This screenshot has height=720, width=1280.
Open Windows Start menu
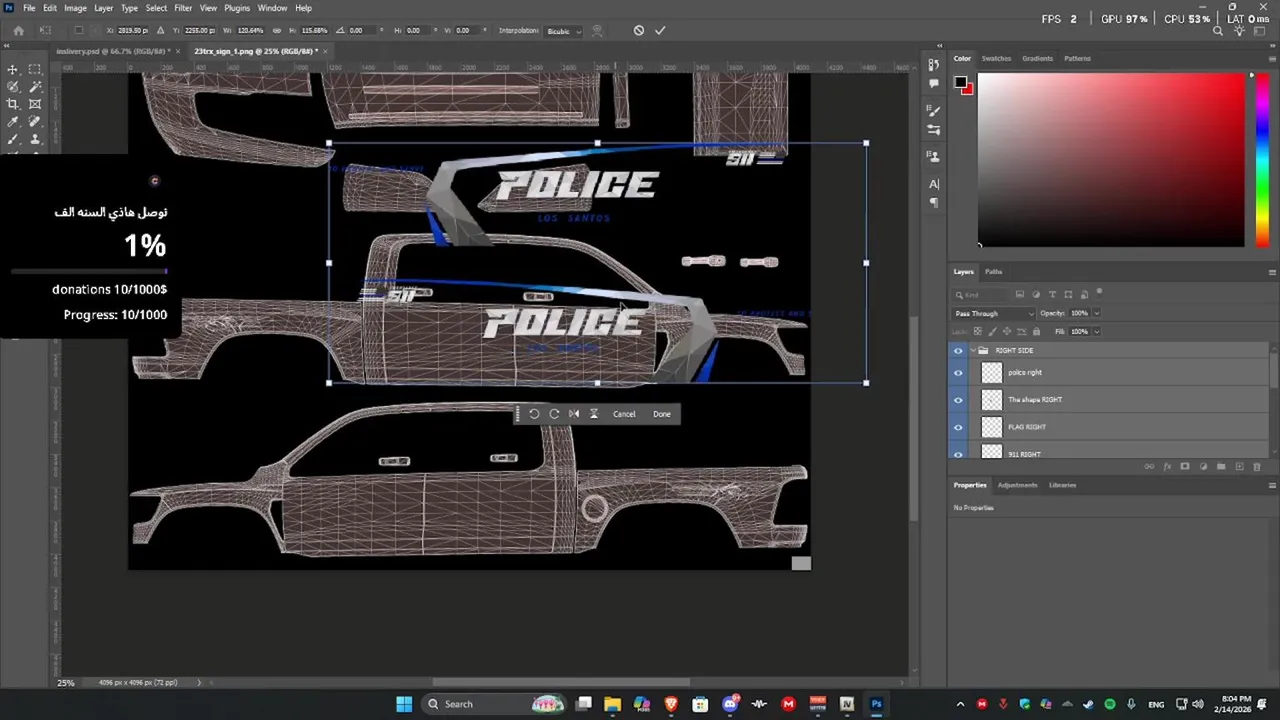[x=404, y=704]
